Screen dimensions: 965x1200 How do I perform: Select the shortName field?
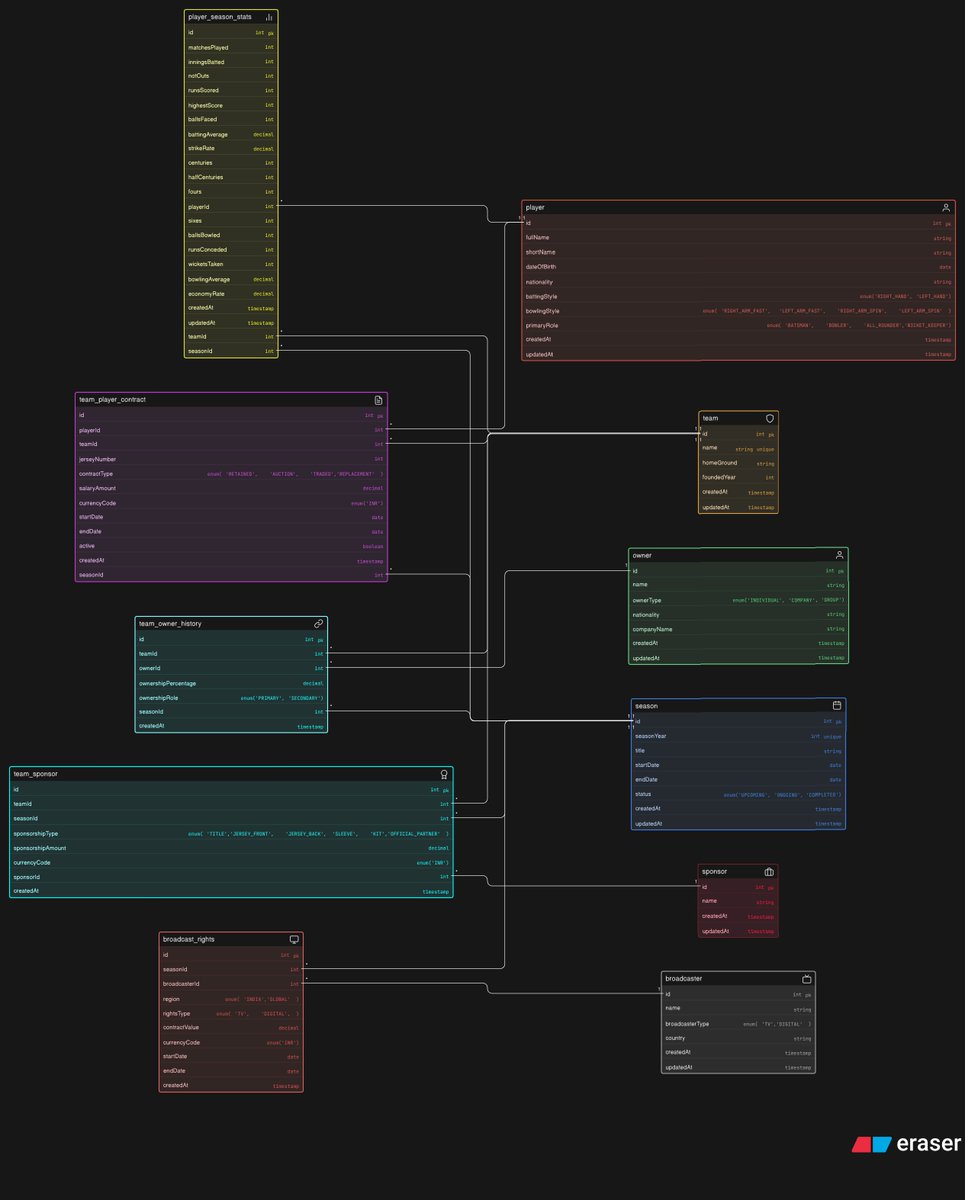pyautogui.click(x=738, y=252)
